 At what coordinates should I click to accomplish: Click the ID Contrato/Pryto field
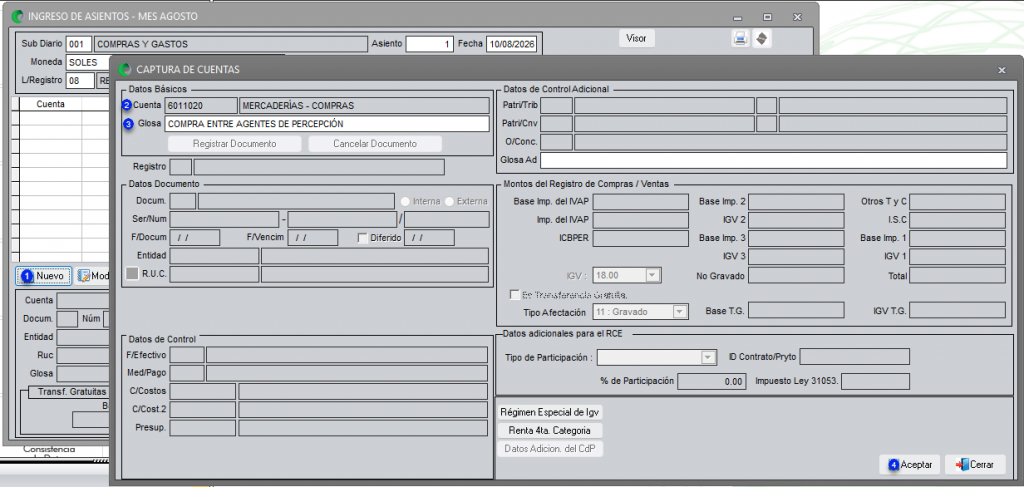(x=855, y=356)
